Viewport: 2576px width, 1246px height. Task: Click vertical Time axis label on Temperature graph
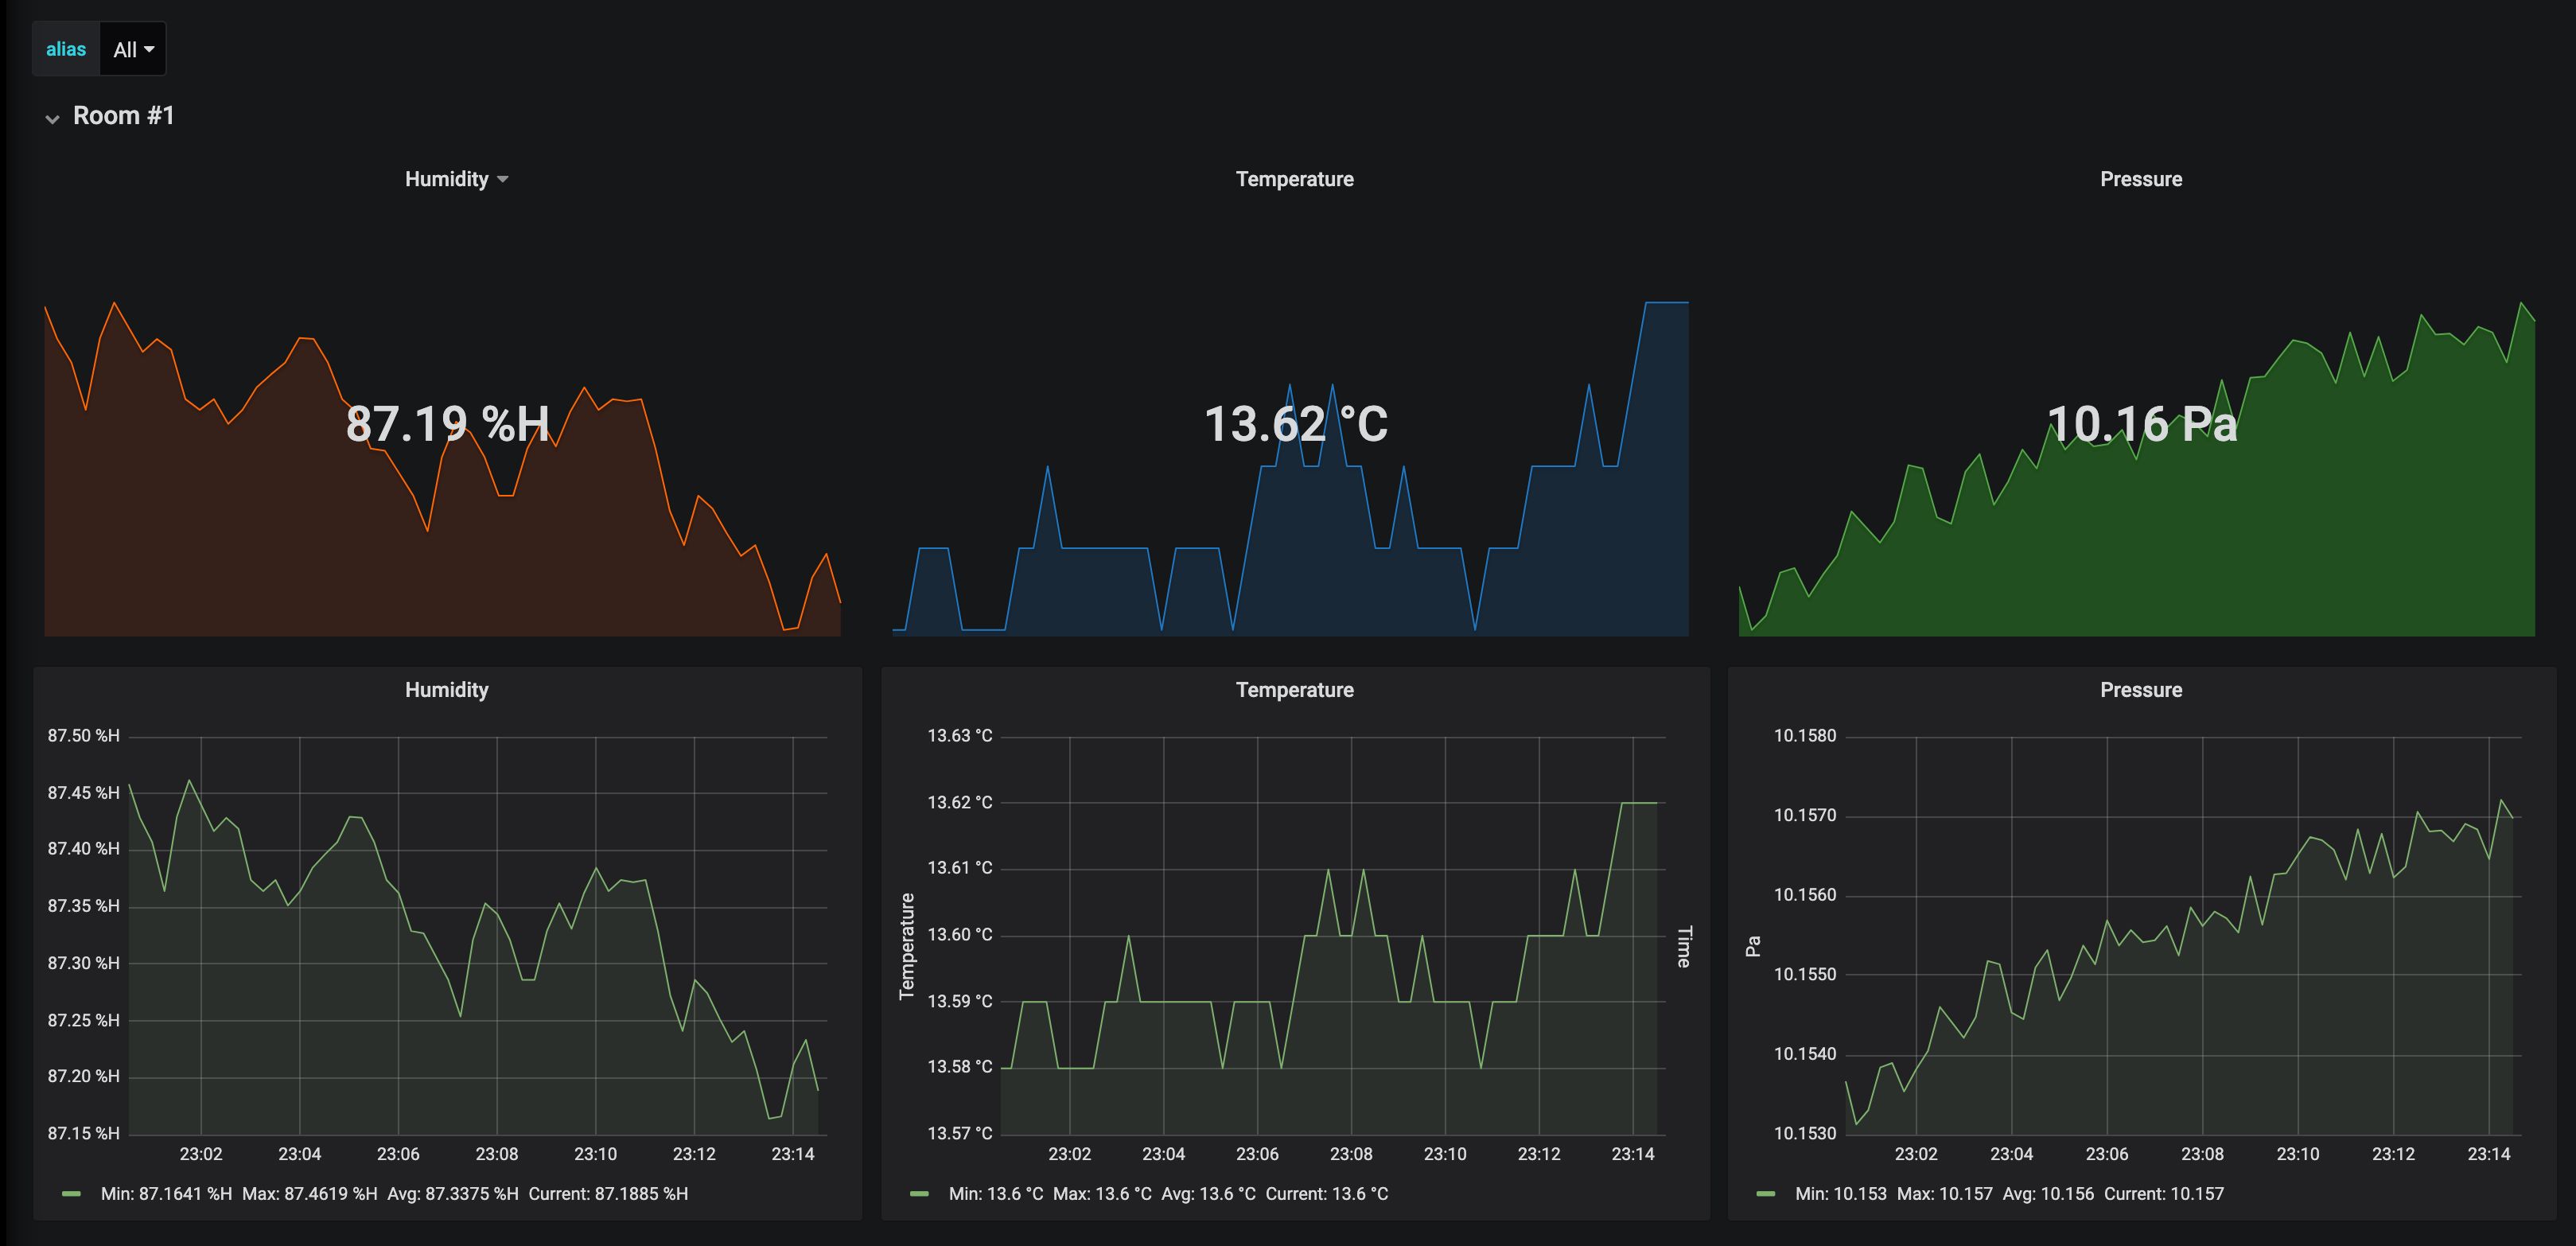click(x=1683, y=947)
